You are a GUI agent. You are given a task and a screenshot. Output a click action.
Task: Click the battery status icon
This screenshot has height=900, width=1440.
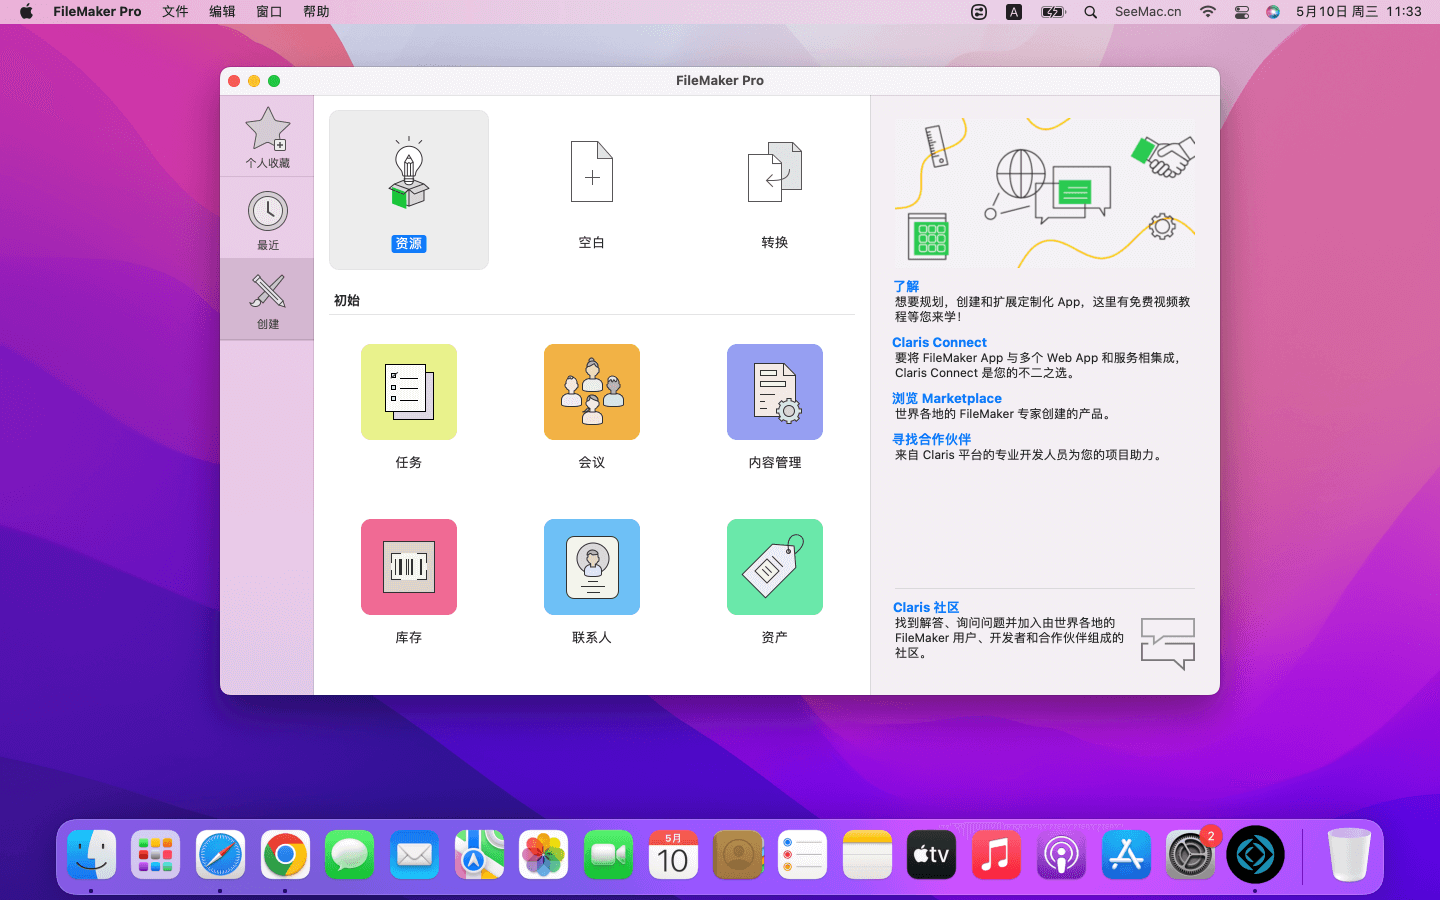click(x=1053, y=12)
